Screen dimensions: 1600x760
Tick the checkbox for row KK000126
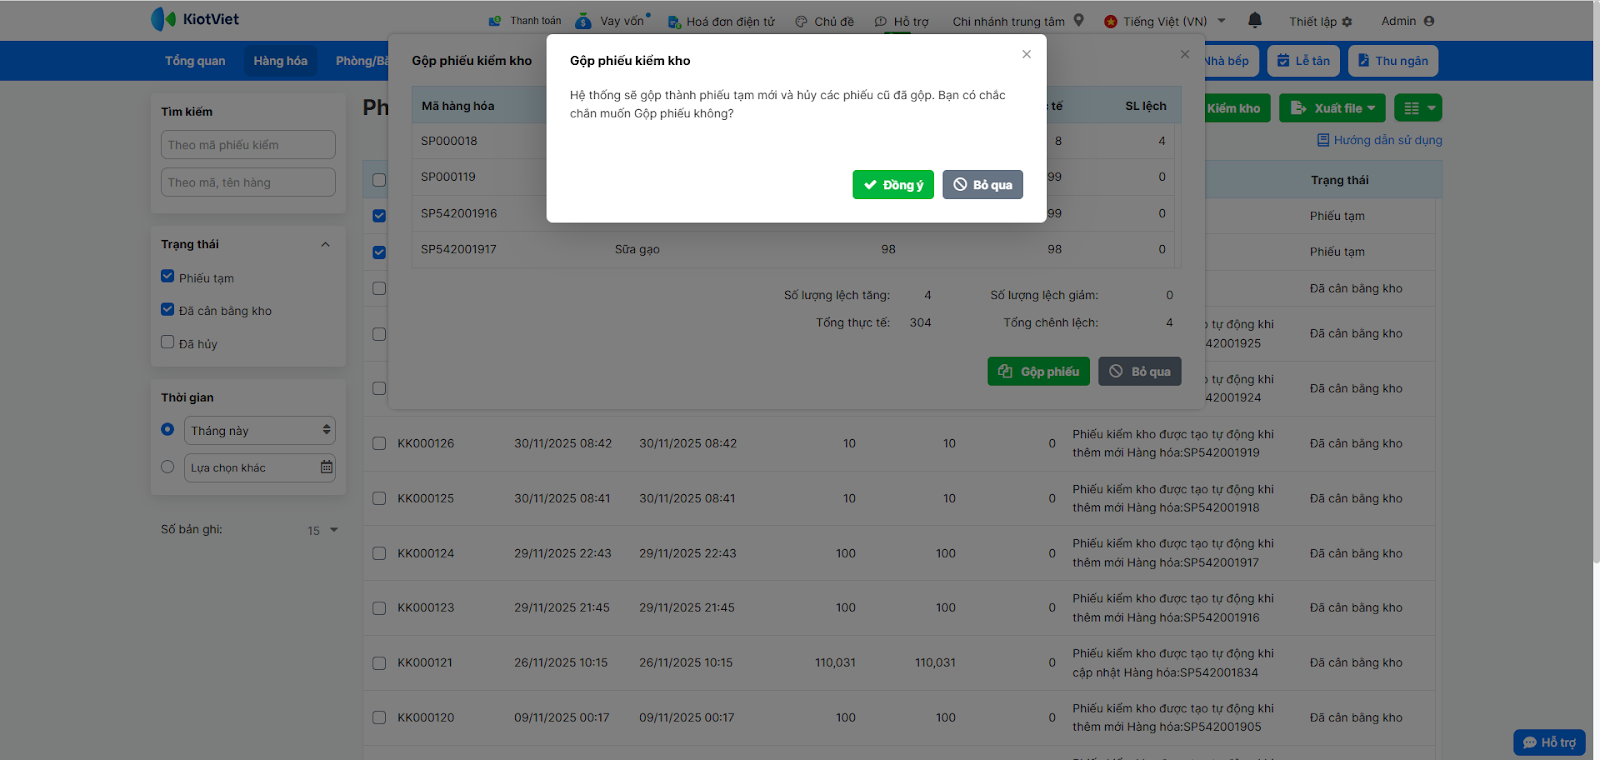379,443
